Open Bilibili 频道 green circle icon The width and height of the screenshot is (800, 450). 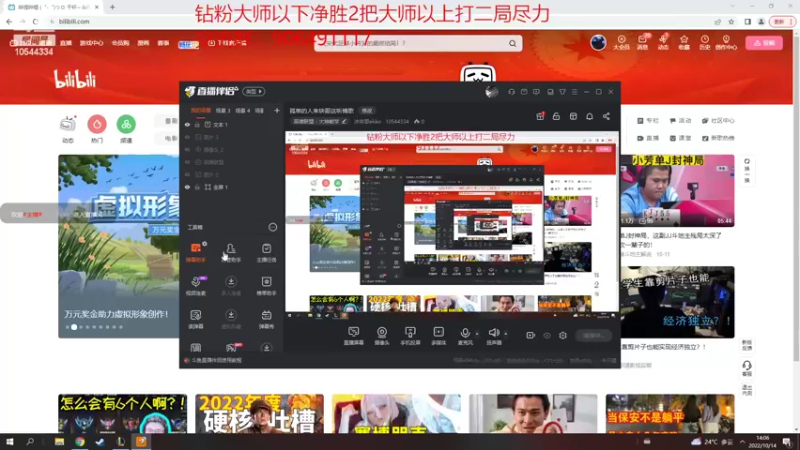[126, 124]
